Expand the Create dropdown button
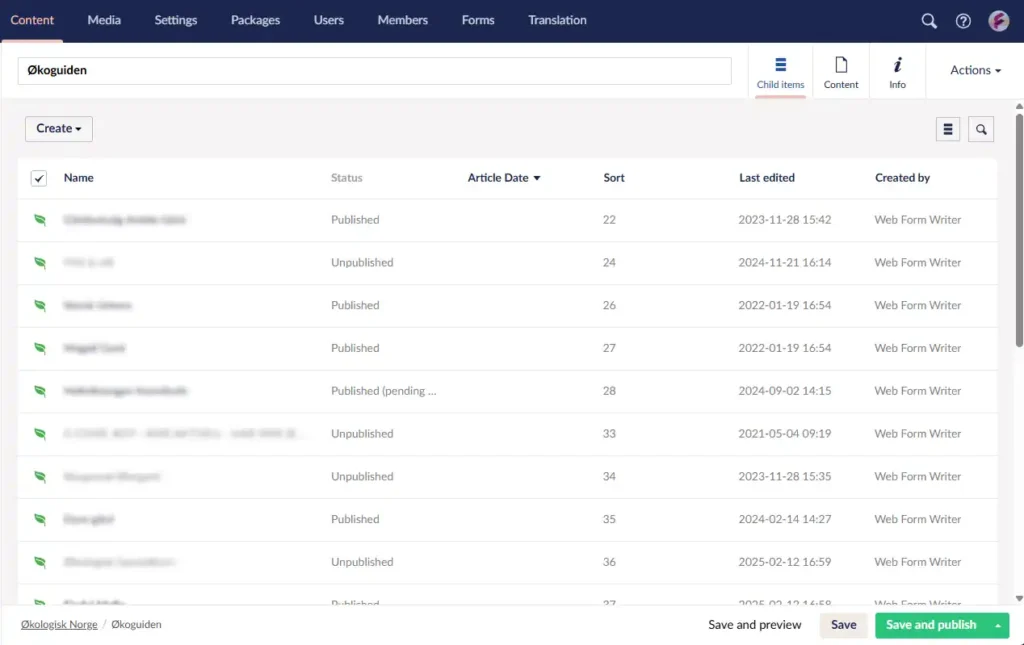Viewport: 1024px width, 645px height. [59, 128]
